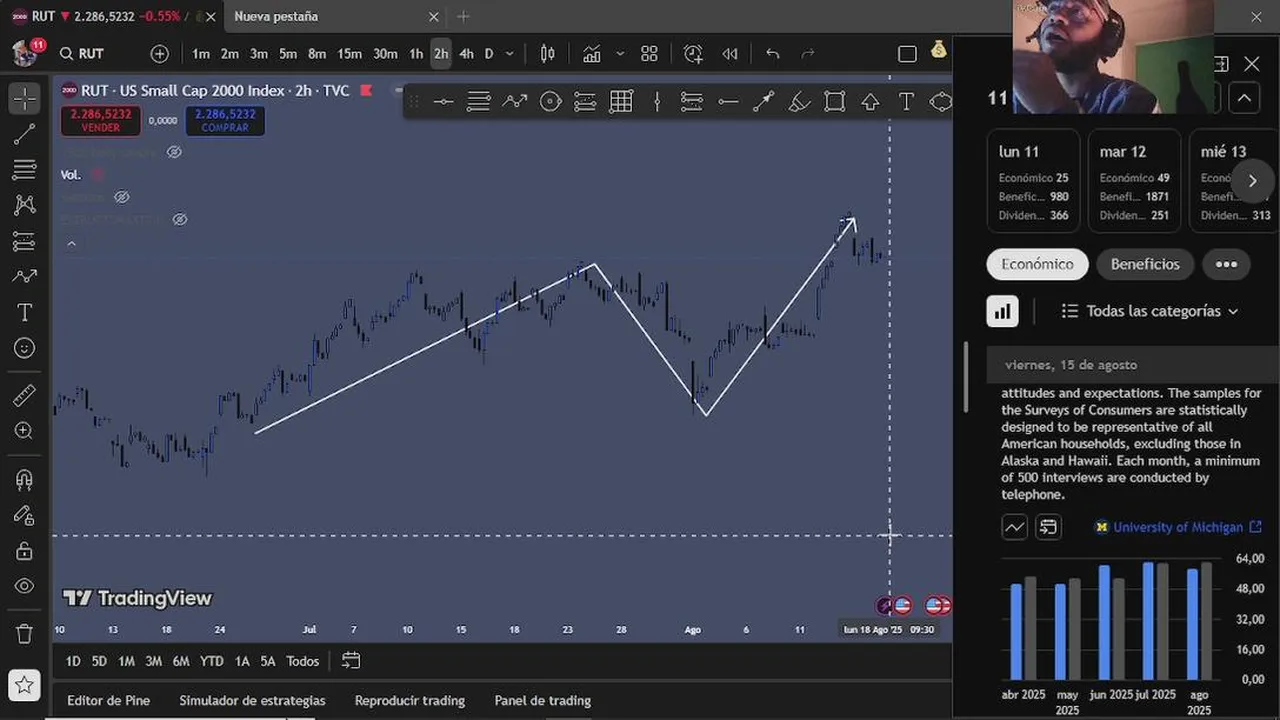Select vertical line tool in favorites toolbar
This screenshot has width=1280, height=720.
tap(657, 102)
